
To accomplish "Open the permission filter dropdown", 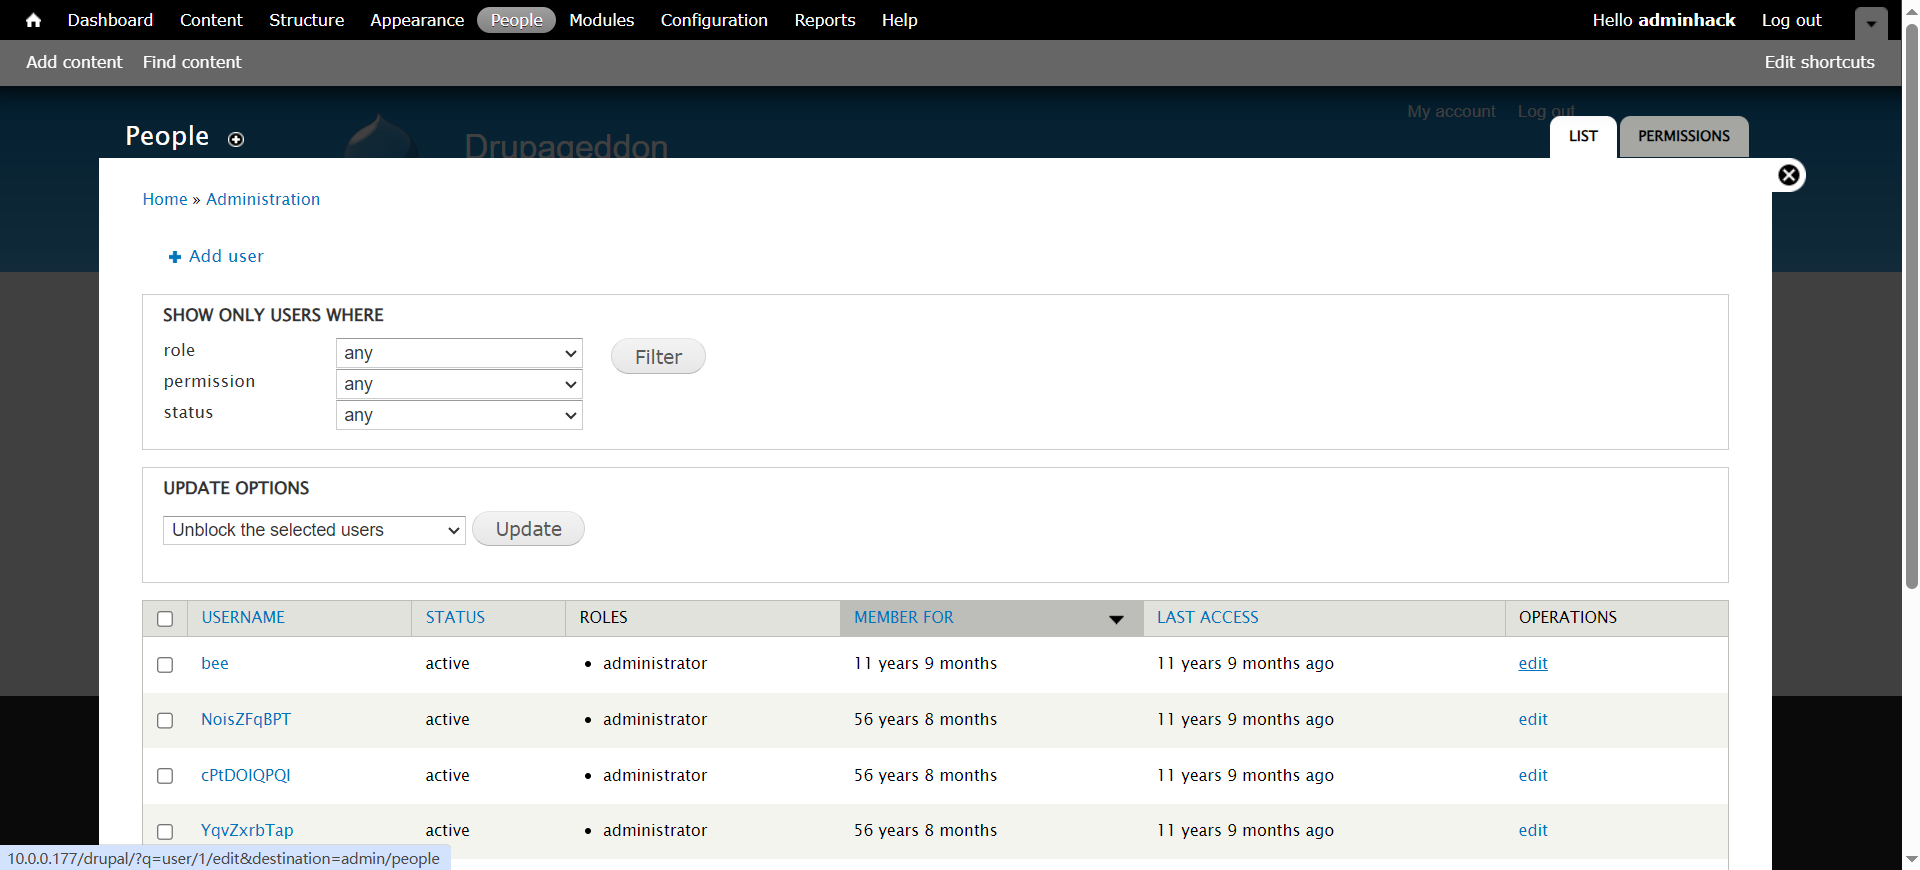I will click(459, 384).
